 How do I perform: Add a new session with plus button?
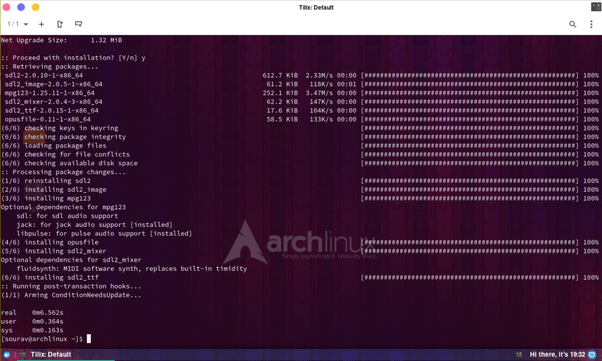point(41,24)
